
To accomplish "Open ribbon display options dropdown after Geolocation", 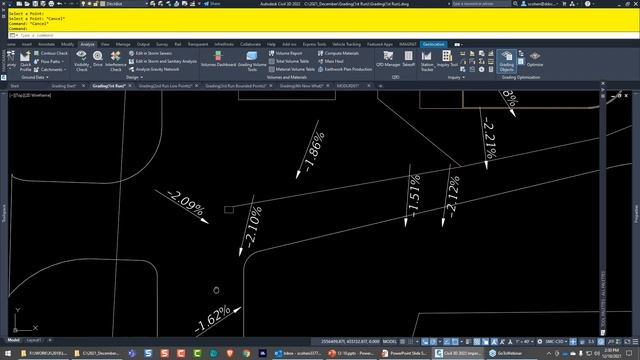I will click(458, 44).
